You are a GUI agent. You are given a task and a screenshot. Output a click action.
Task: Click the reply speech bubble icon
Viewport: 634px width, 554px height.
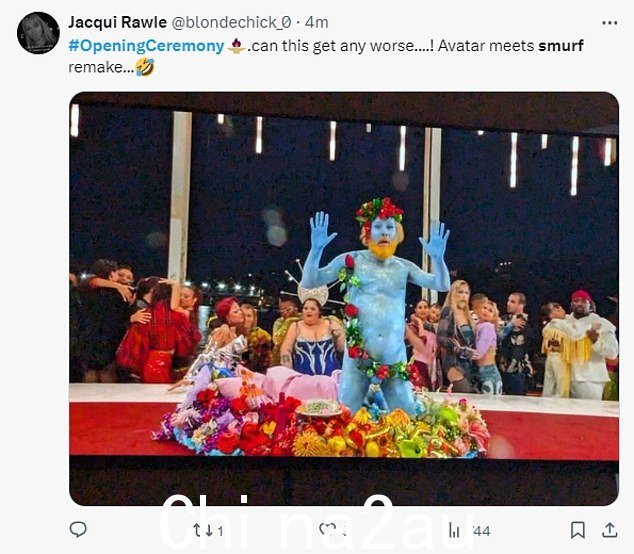point(78,529)
